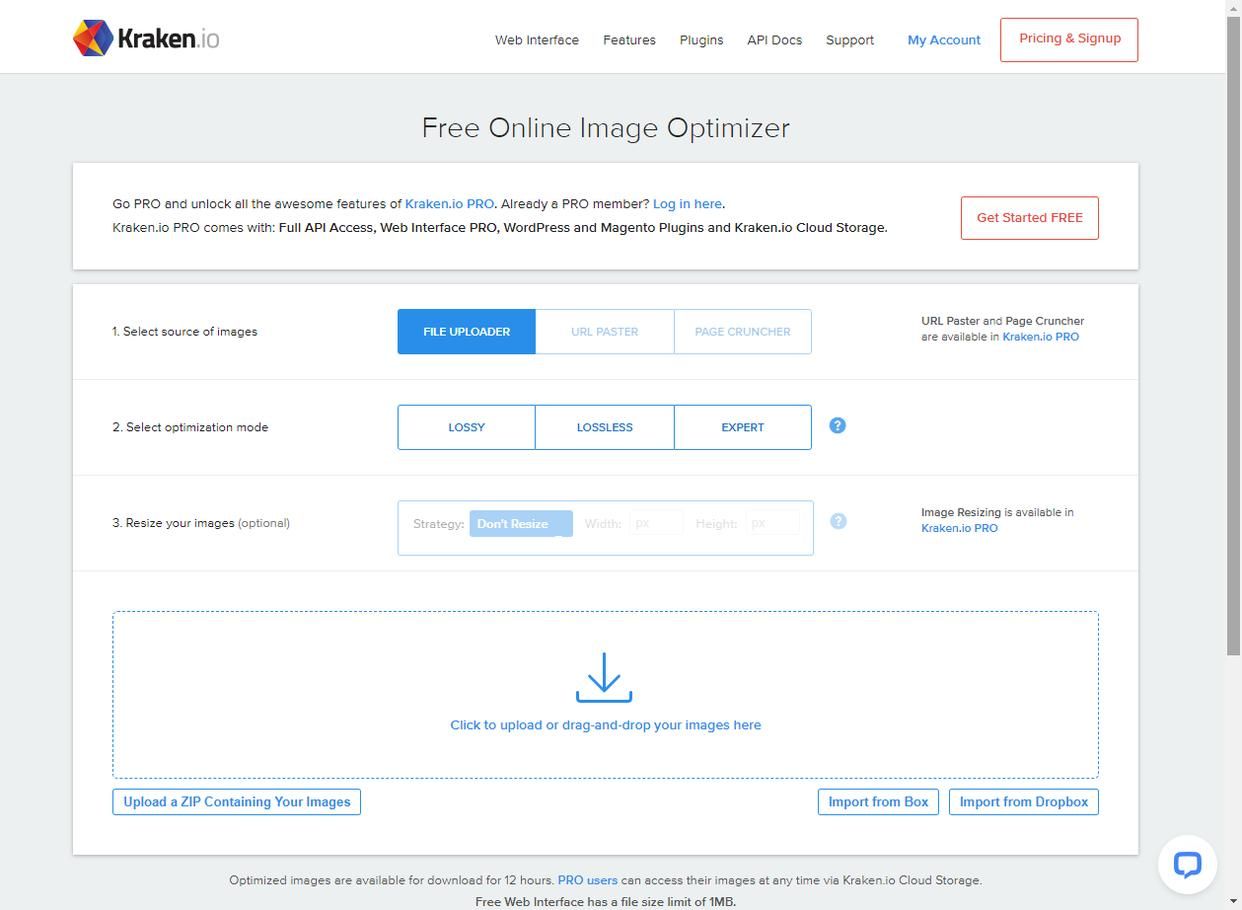The width and height of the screenshot is (1242, 910).
Task: Click Log in here link
Action: (x=687, y=204)
